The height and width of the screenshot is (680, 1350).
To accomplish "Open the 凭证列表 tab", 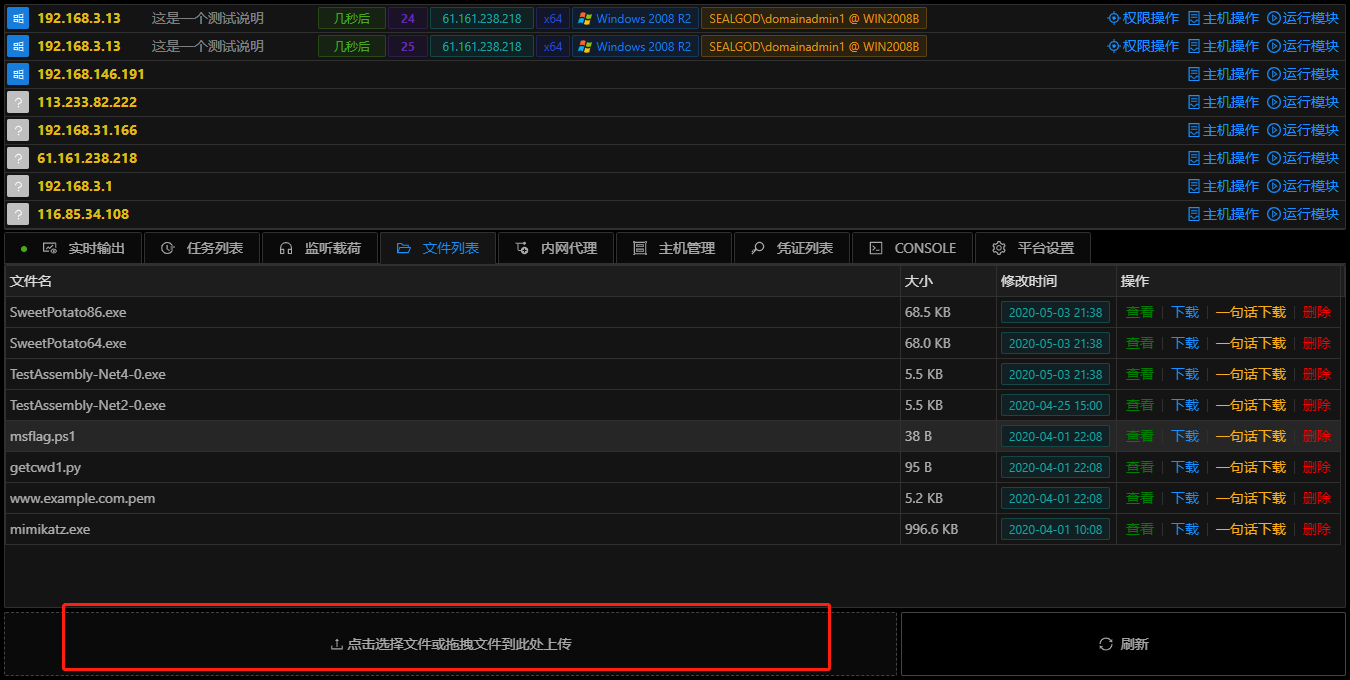I will coord(791,248).
